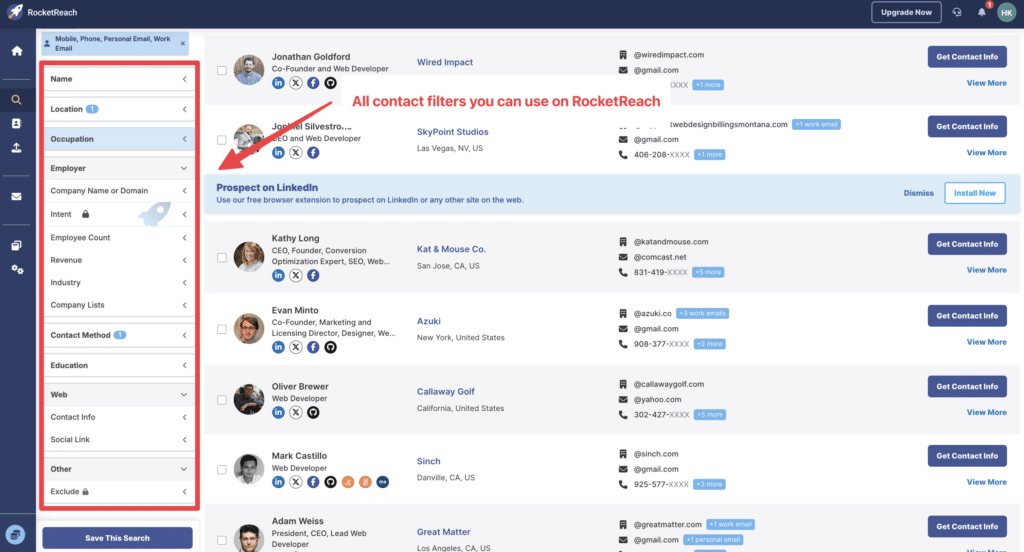The width and height of the screenshot is (1024, 552).
Task: Tick the checkbox for Kathy Long
Action: tap(222, 257)
